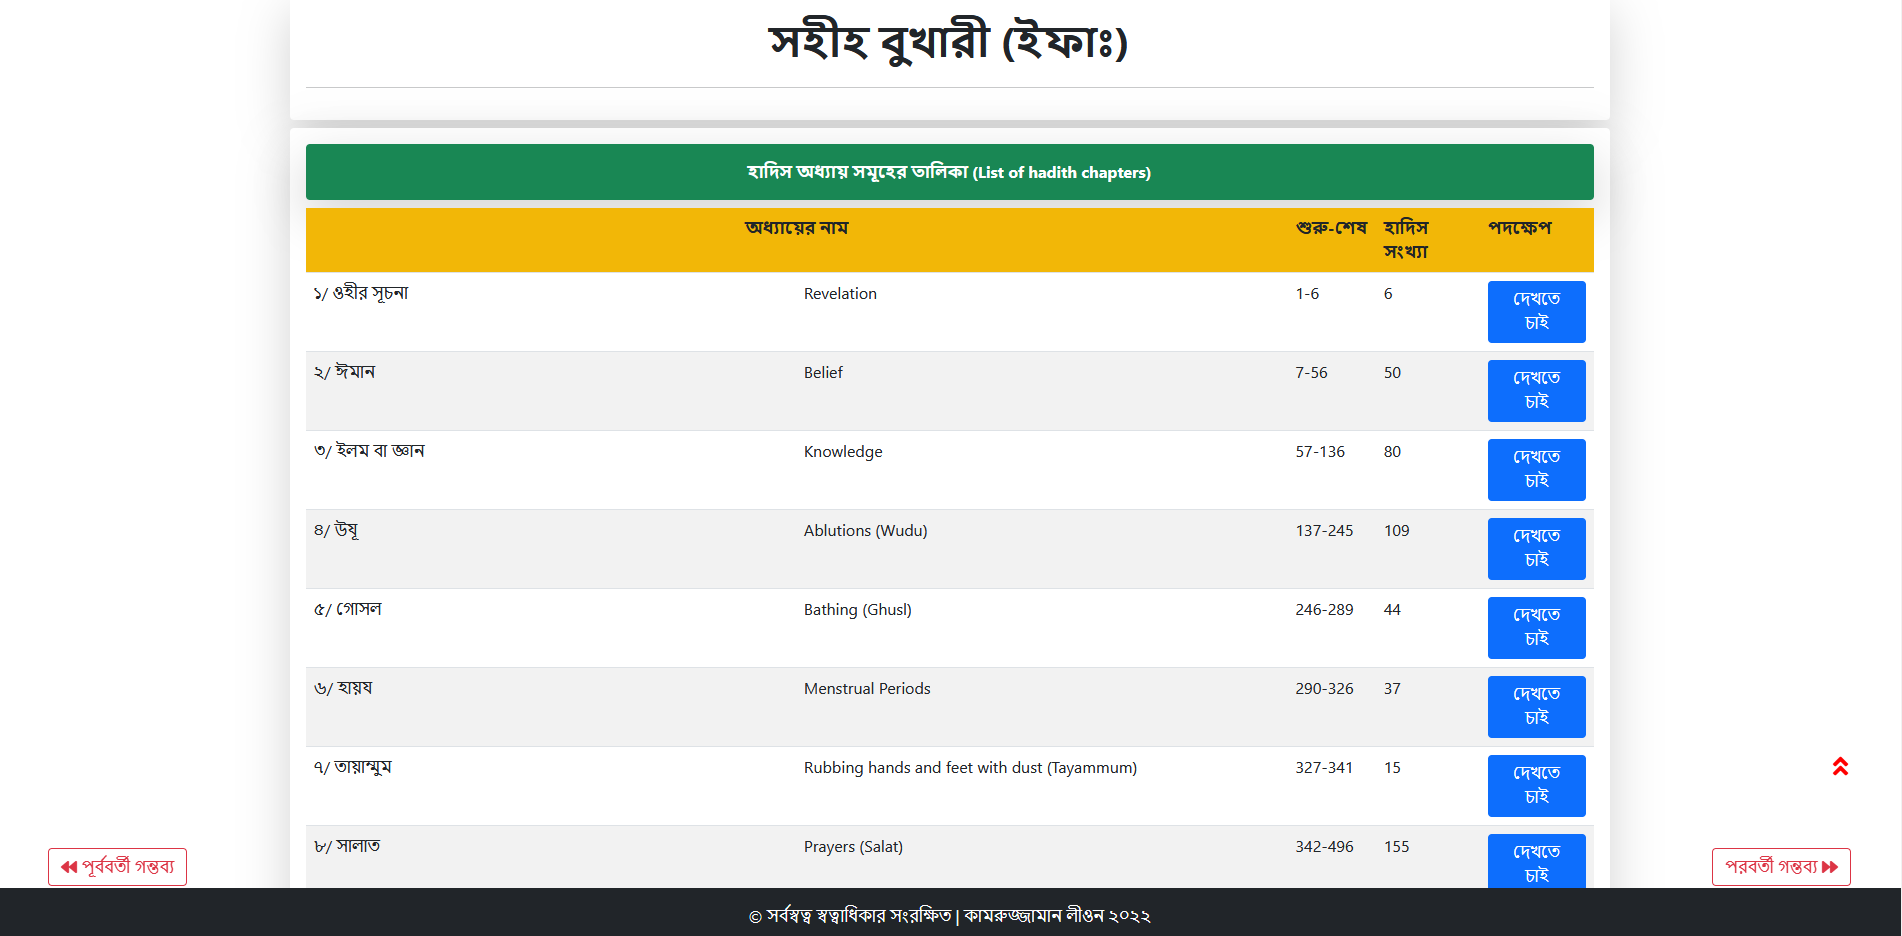Image resolution: width=1902 pixels, height=936 pixels.
Task: Go to next destination button
Action: point(1781,867)
